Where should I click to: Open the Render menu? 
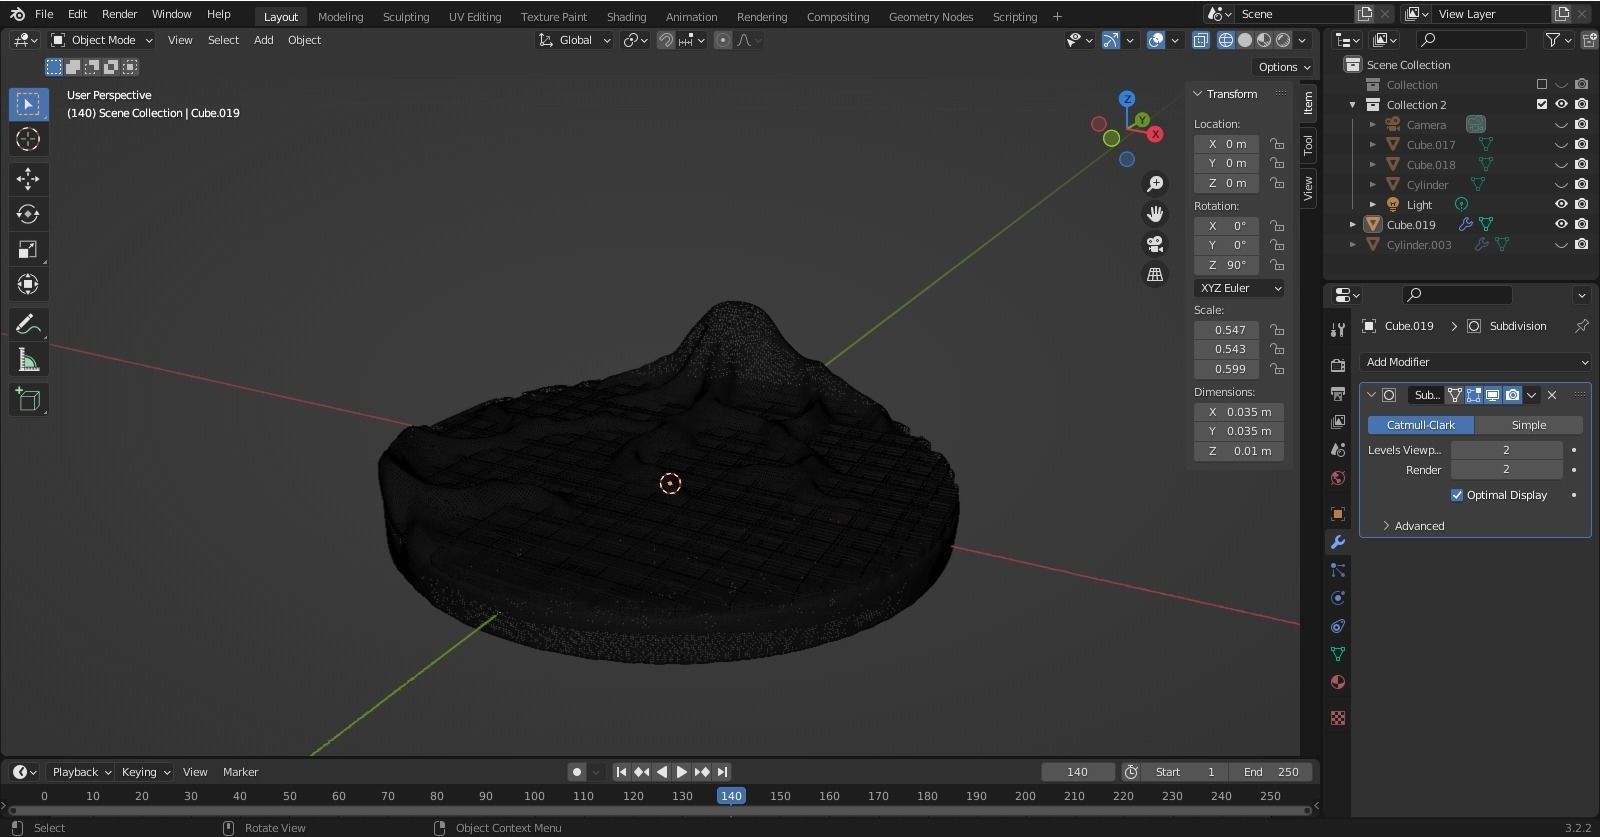click(x=119, y=14)
